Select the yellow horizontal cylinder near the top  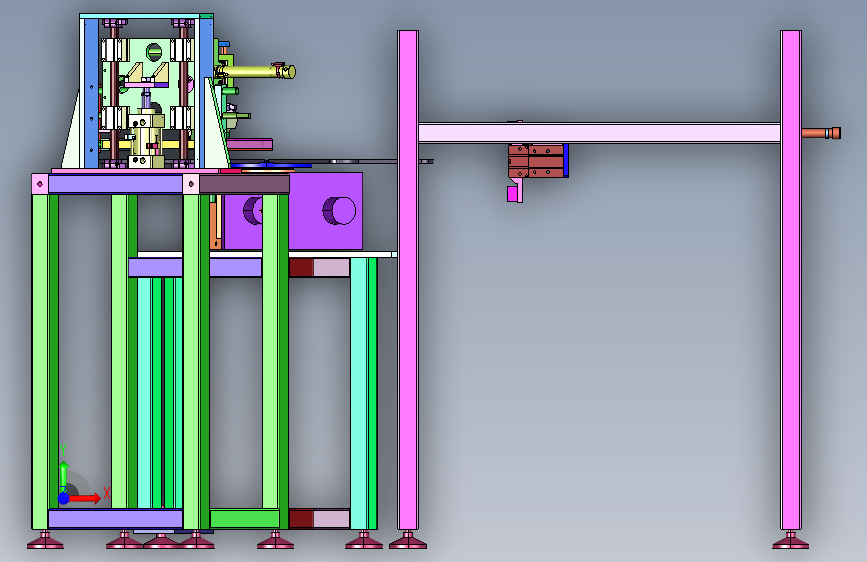[255, 71]
